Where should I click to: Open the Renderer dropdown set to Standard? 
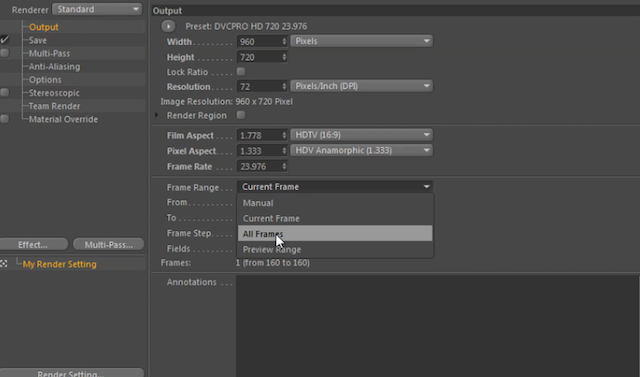[x=97, y=9]
